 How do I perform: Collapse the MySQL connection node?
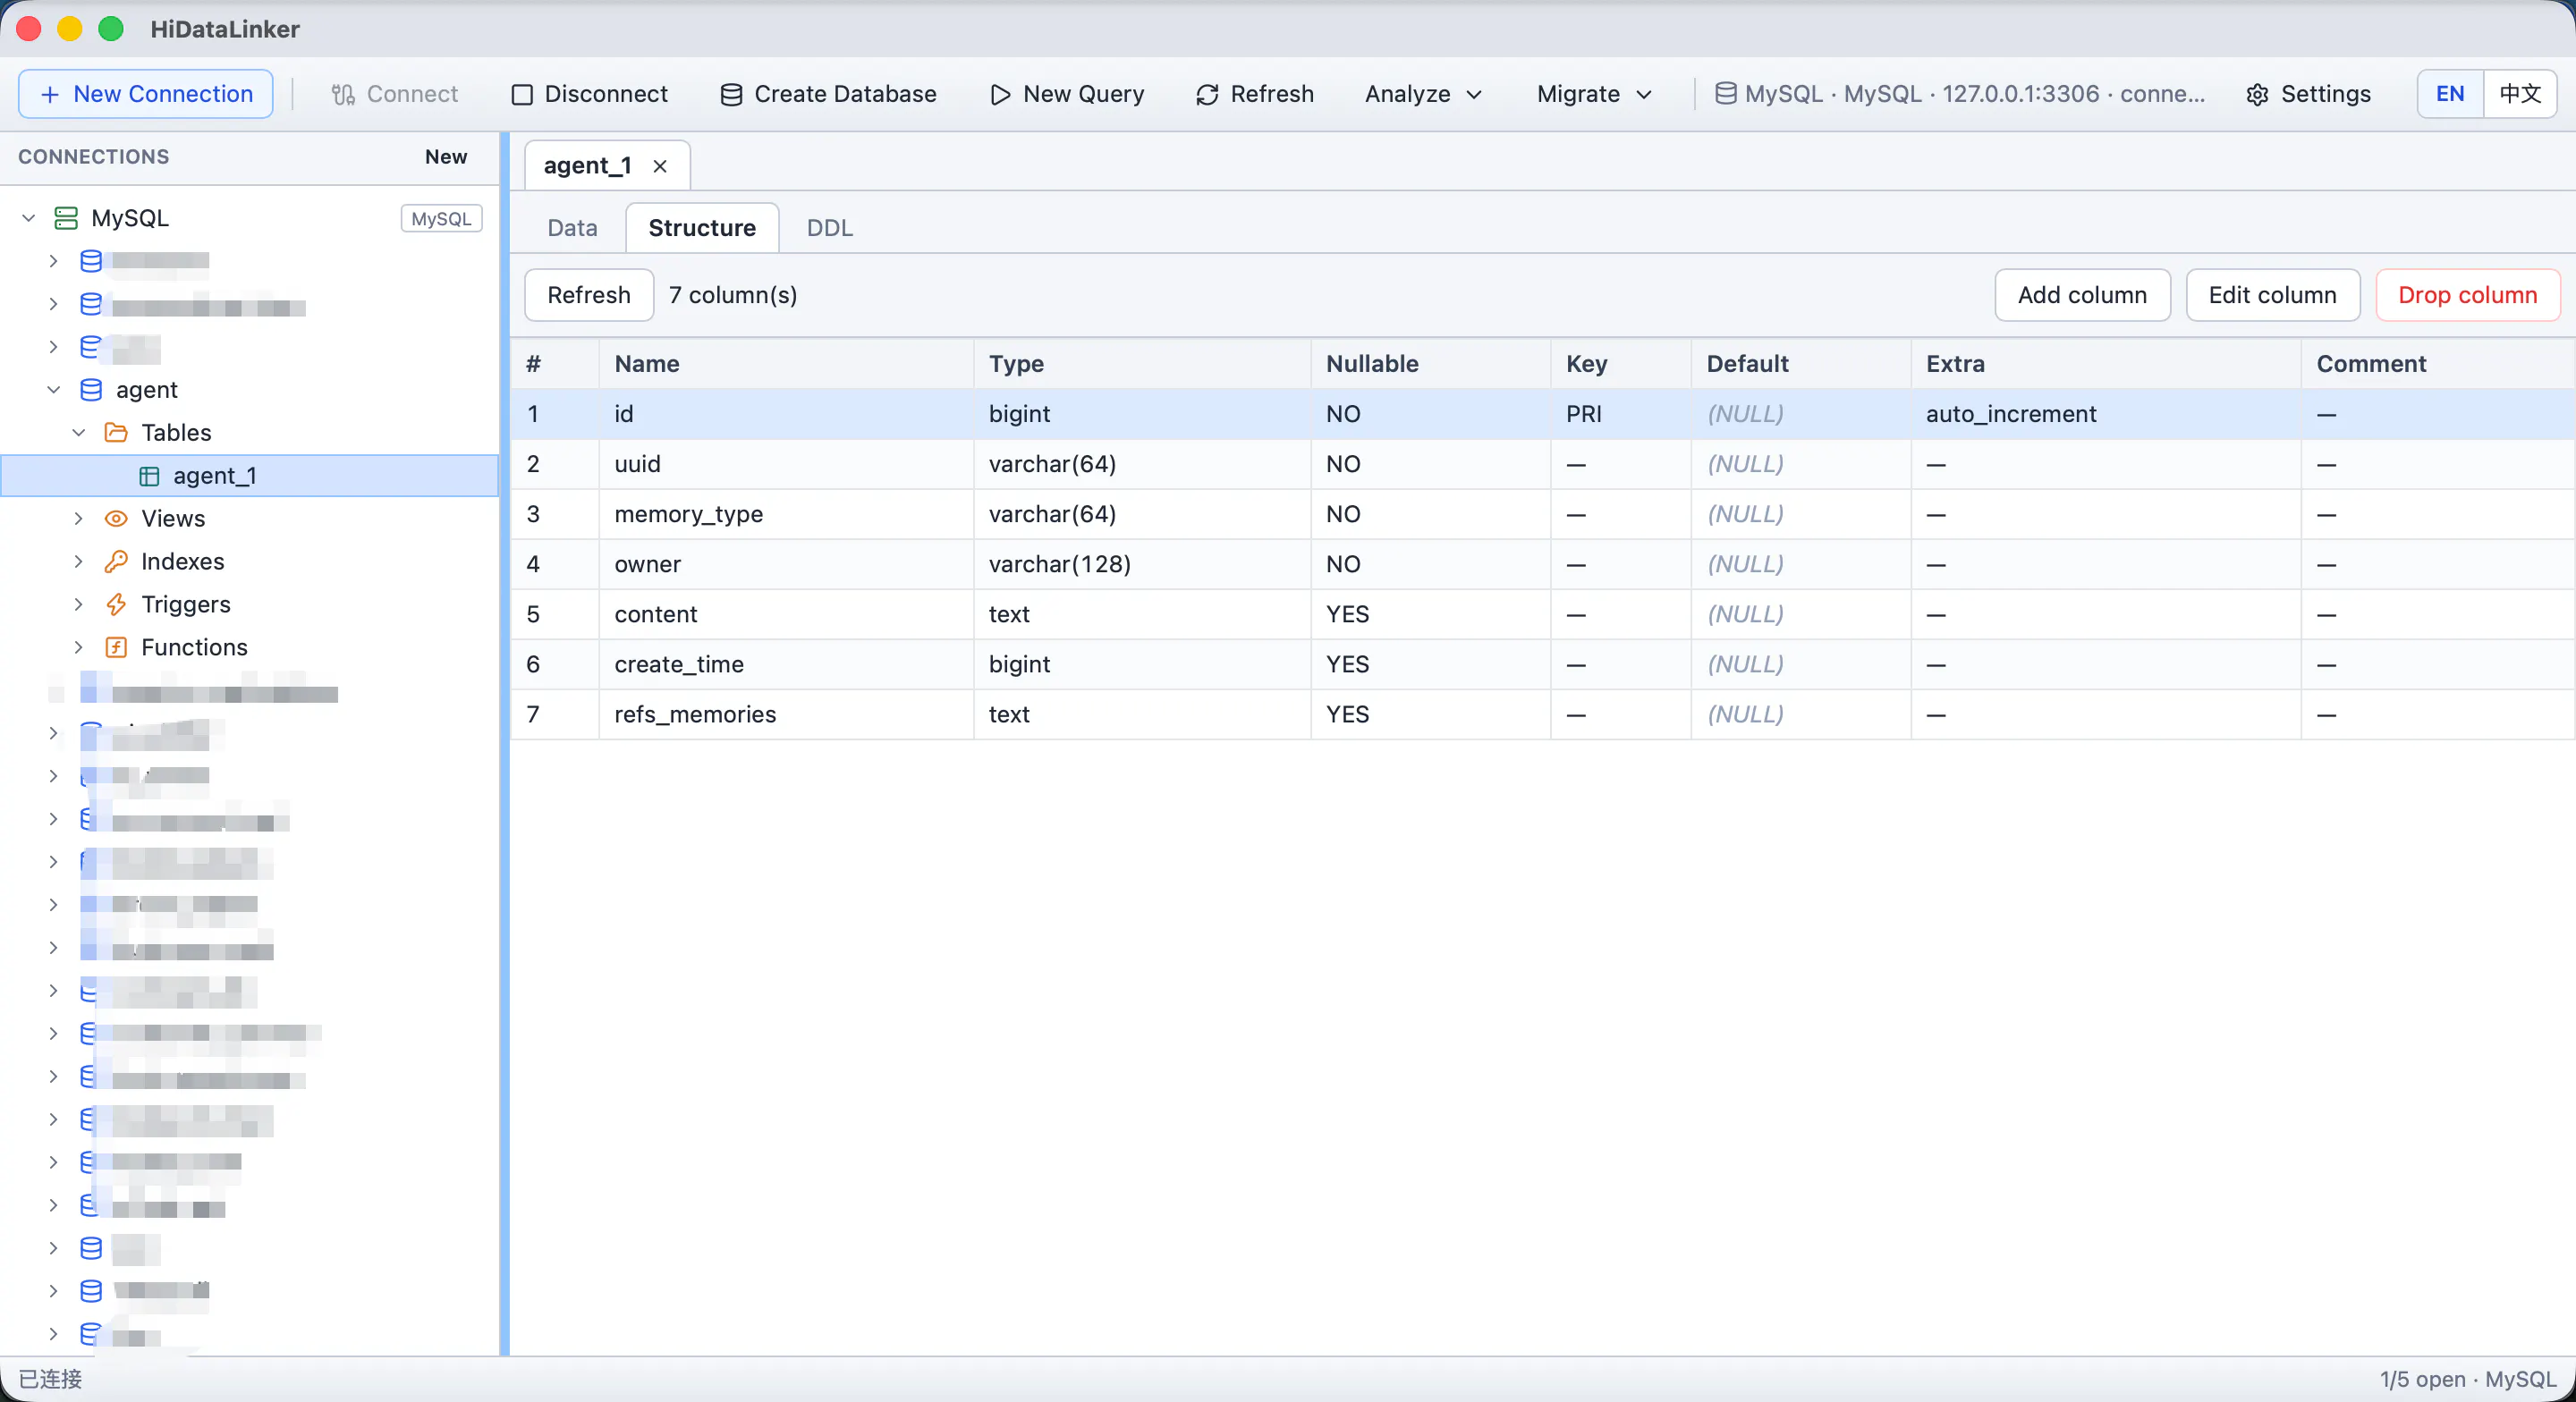click(x=29, y=218)
